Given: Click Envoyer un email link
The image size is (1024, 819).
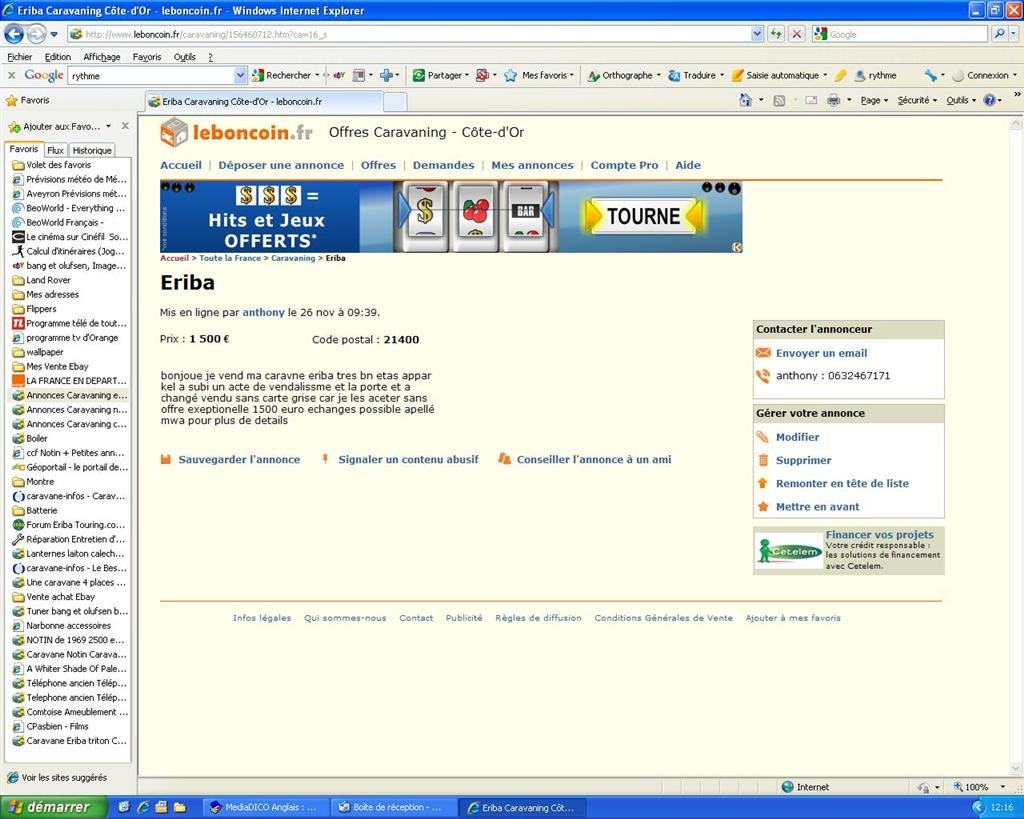Looking at the screenshot, I should point(822,353).
